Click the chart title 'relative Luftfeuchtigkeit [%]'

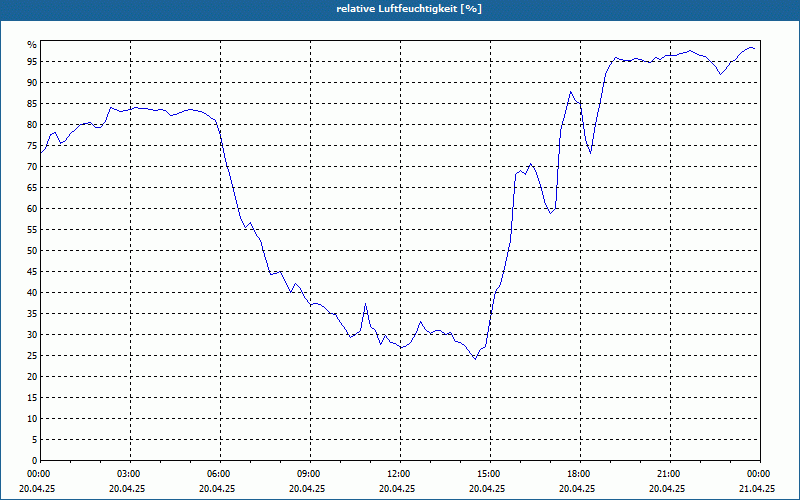tap(409, 9)
